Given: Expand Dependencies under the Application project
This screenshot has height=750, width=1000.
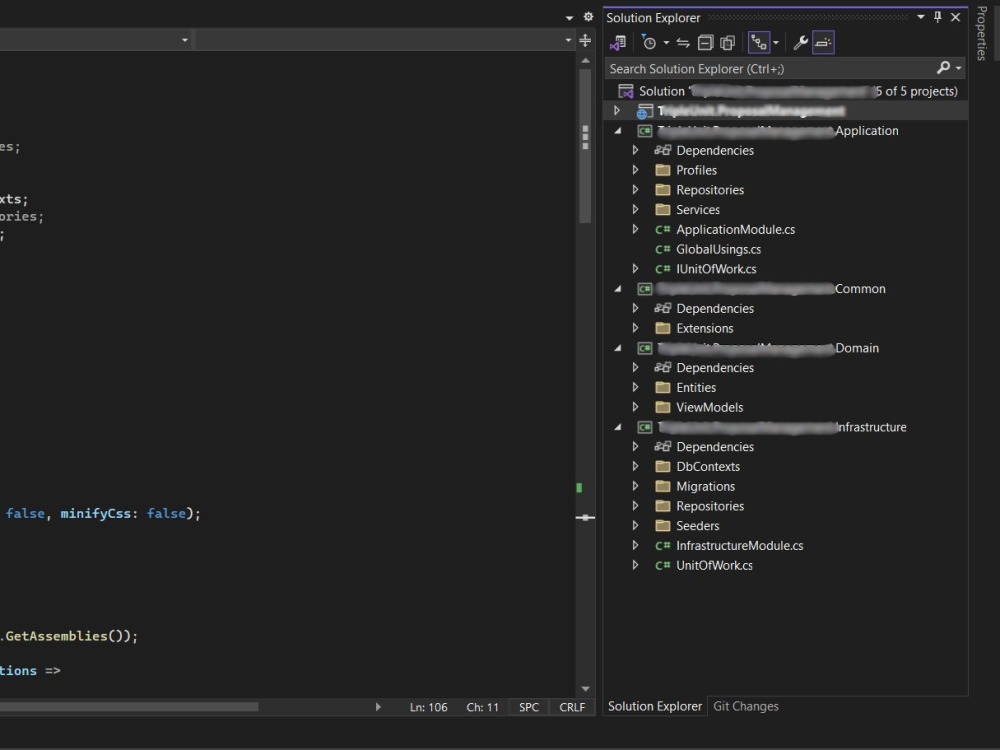Looking at the screenshot, I should pyautogui.click(x=634, y=150).
